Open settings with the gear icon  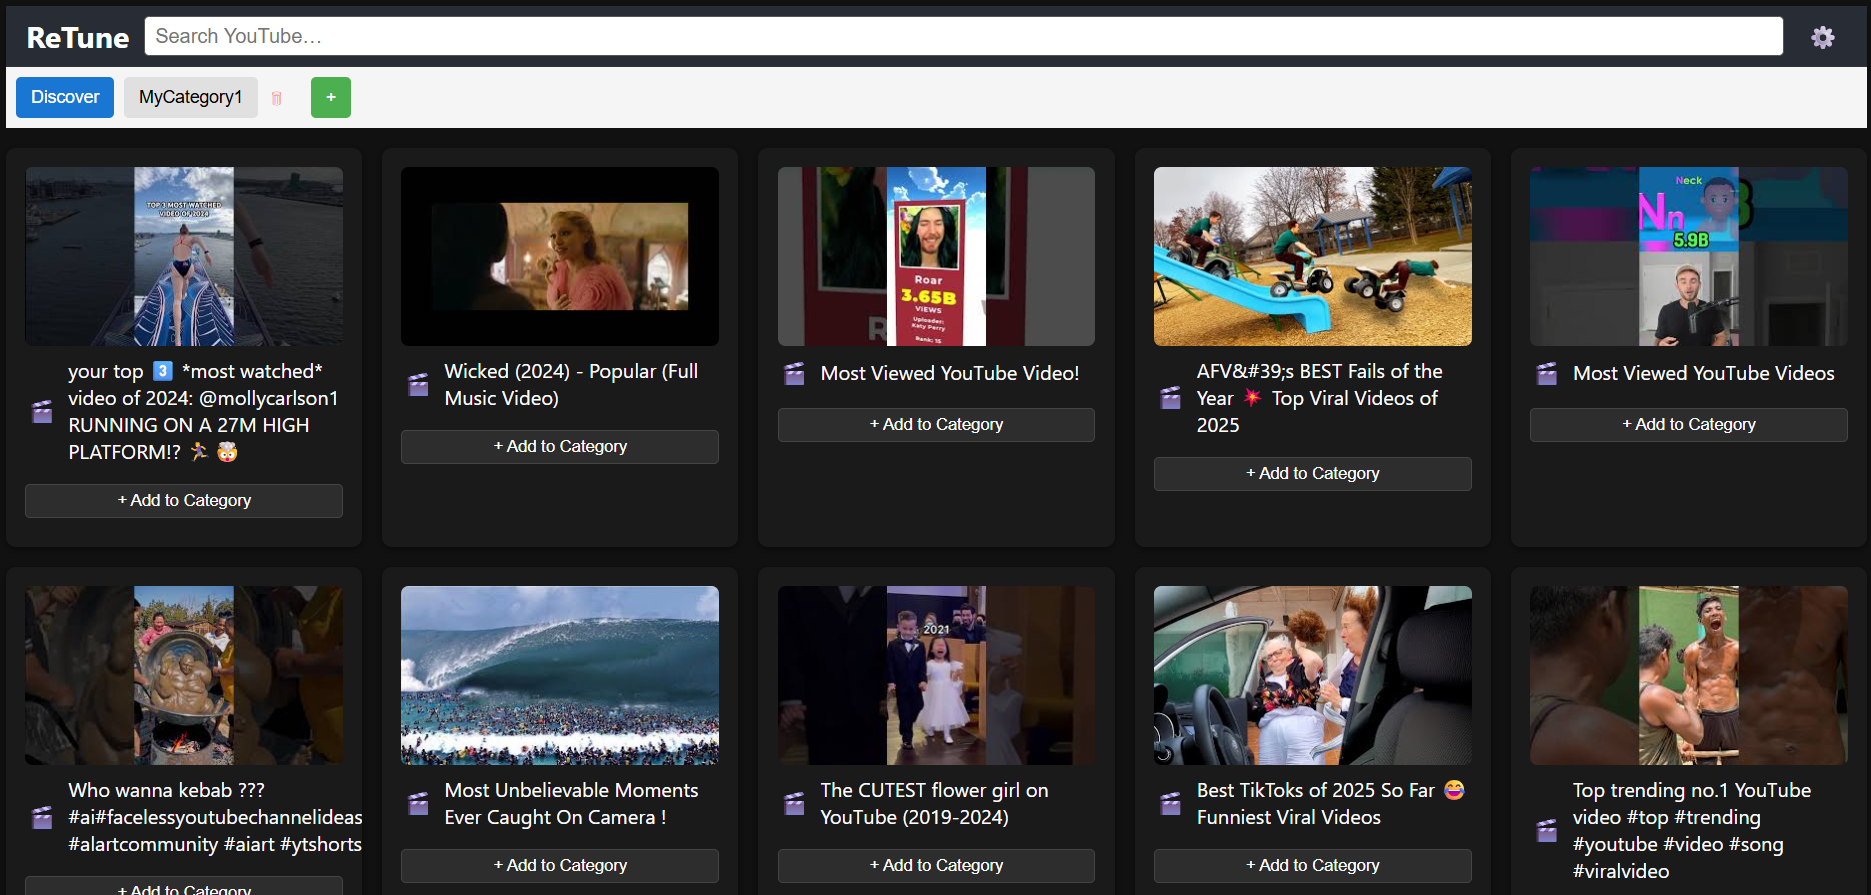click(1822, 37)
